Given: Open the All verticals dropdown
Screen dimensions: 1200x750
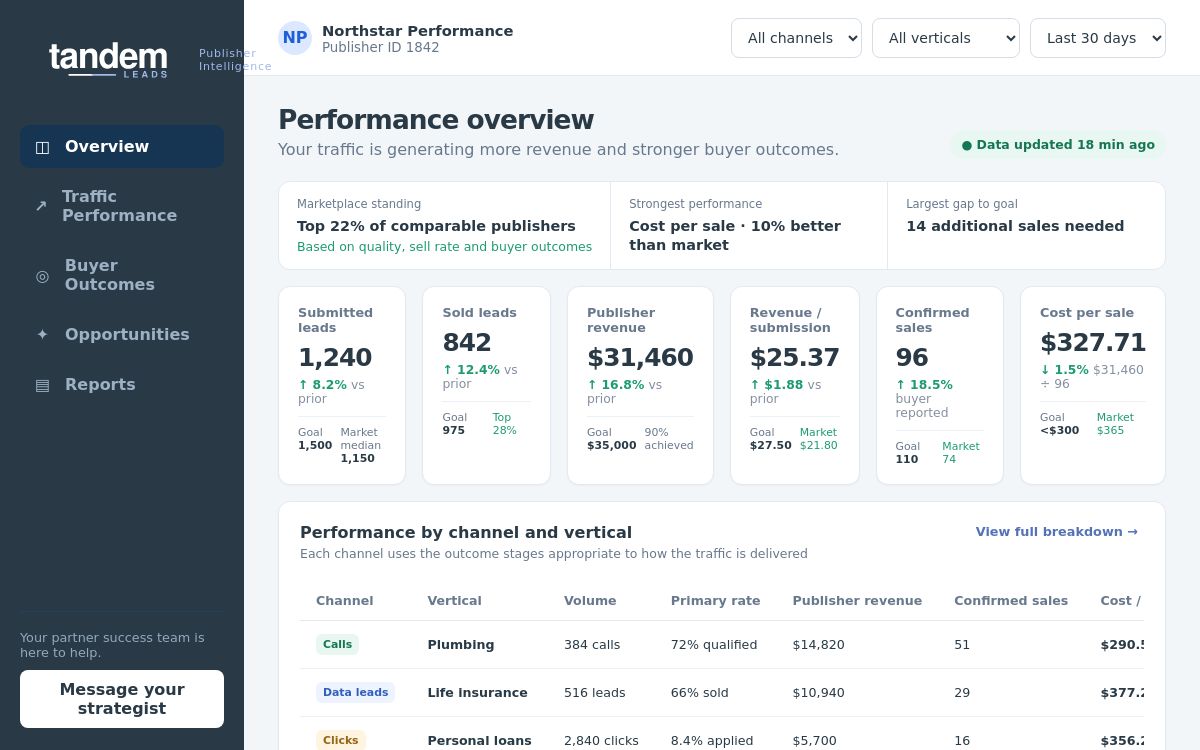Looking at the screenshot, I should (946, 38).
